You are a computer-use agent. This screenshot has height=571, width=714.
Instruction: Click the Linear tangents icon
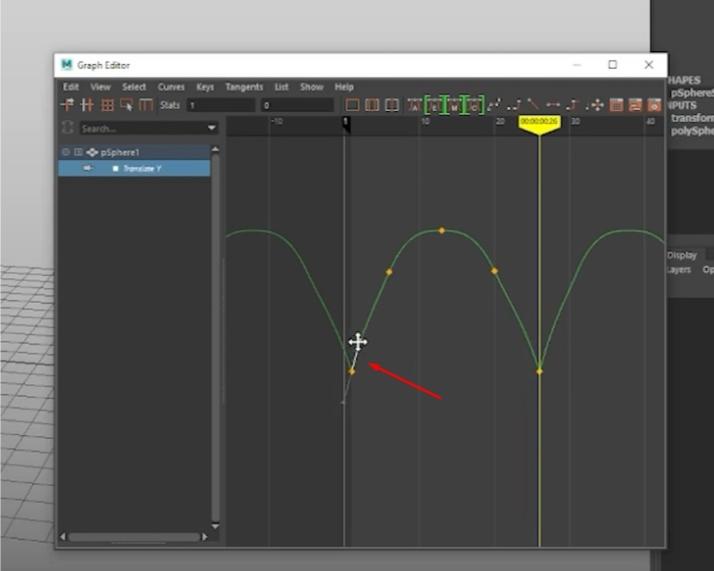[x=533, y=105]
